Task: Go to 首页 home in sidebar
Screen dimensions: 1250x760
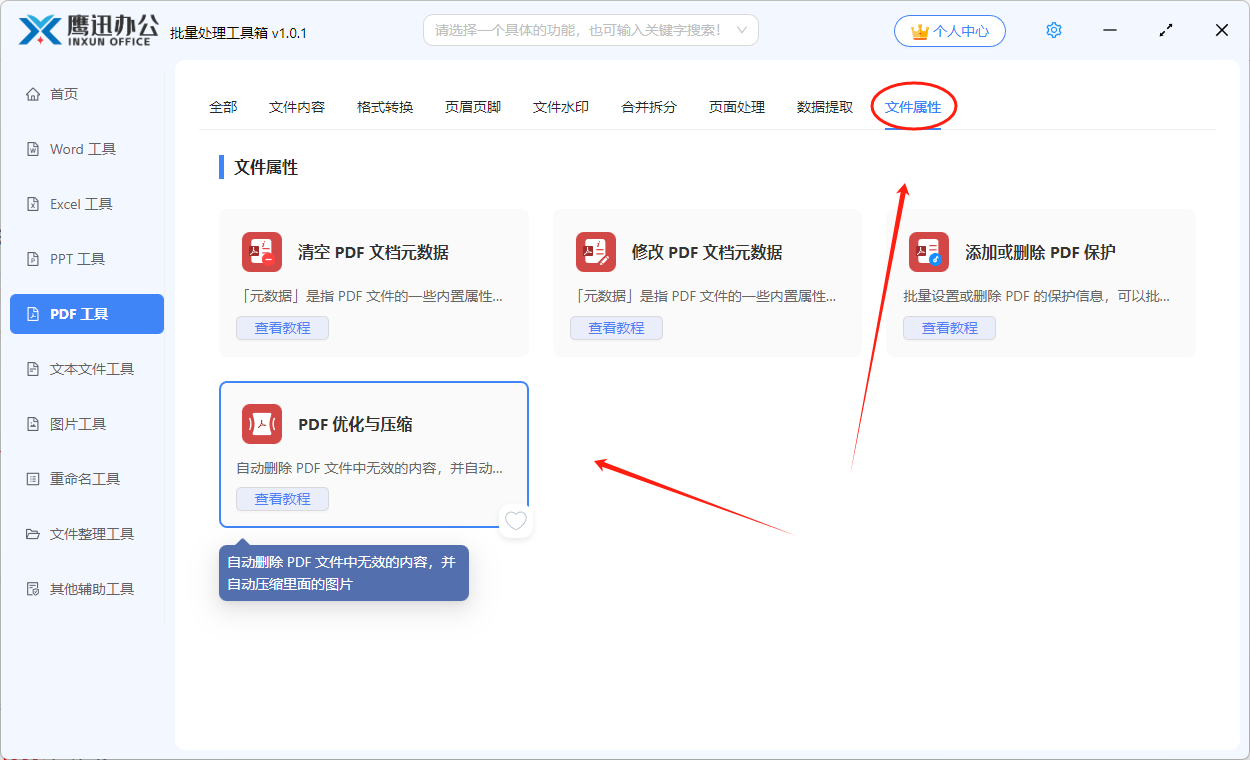Action: click(x=64, y=94)
